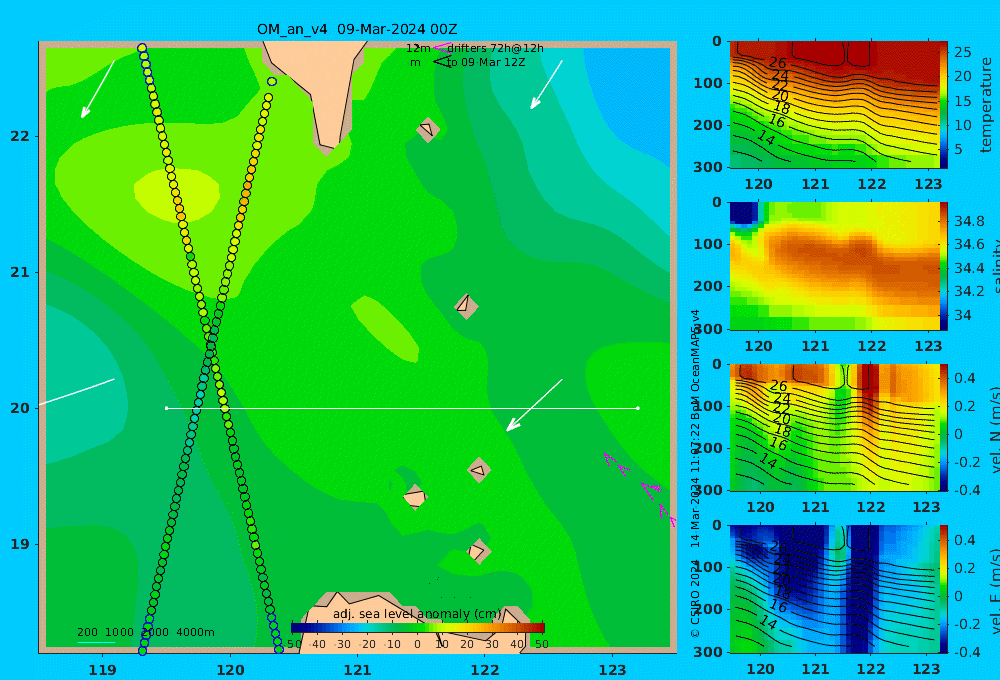Click the '200 1000 2000 4000m' depth legend
The width and height of the screenshot is (1000, 680).
[x=145, y=632]
